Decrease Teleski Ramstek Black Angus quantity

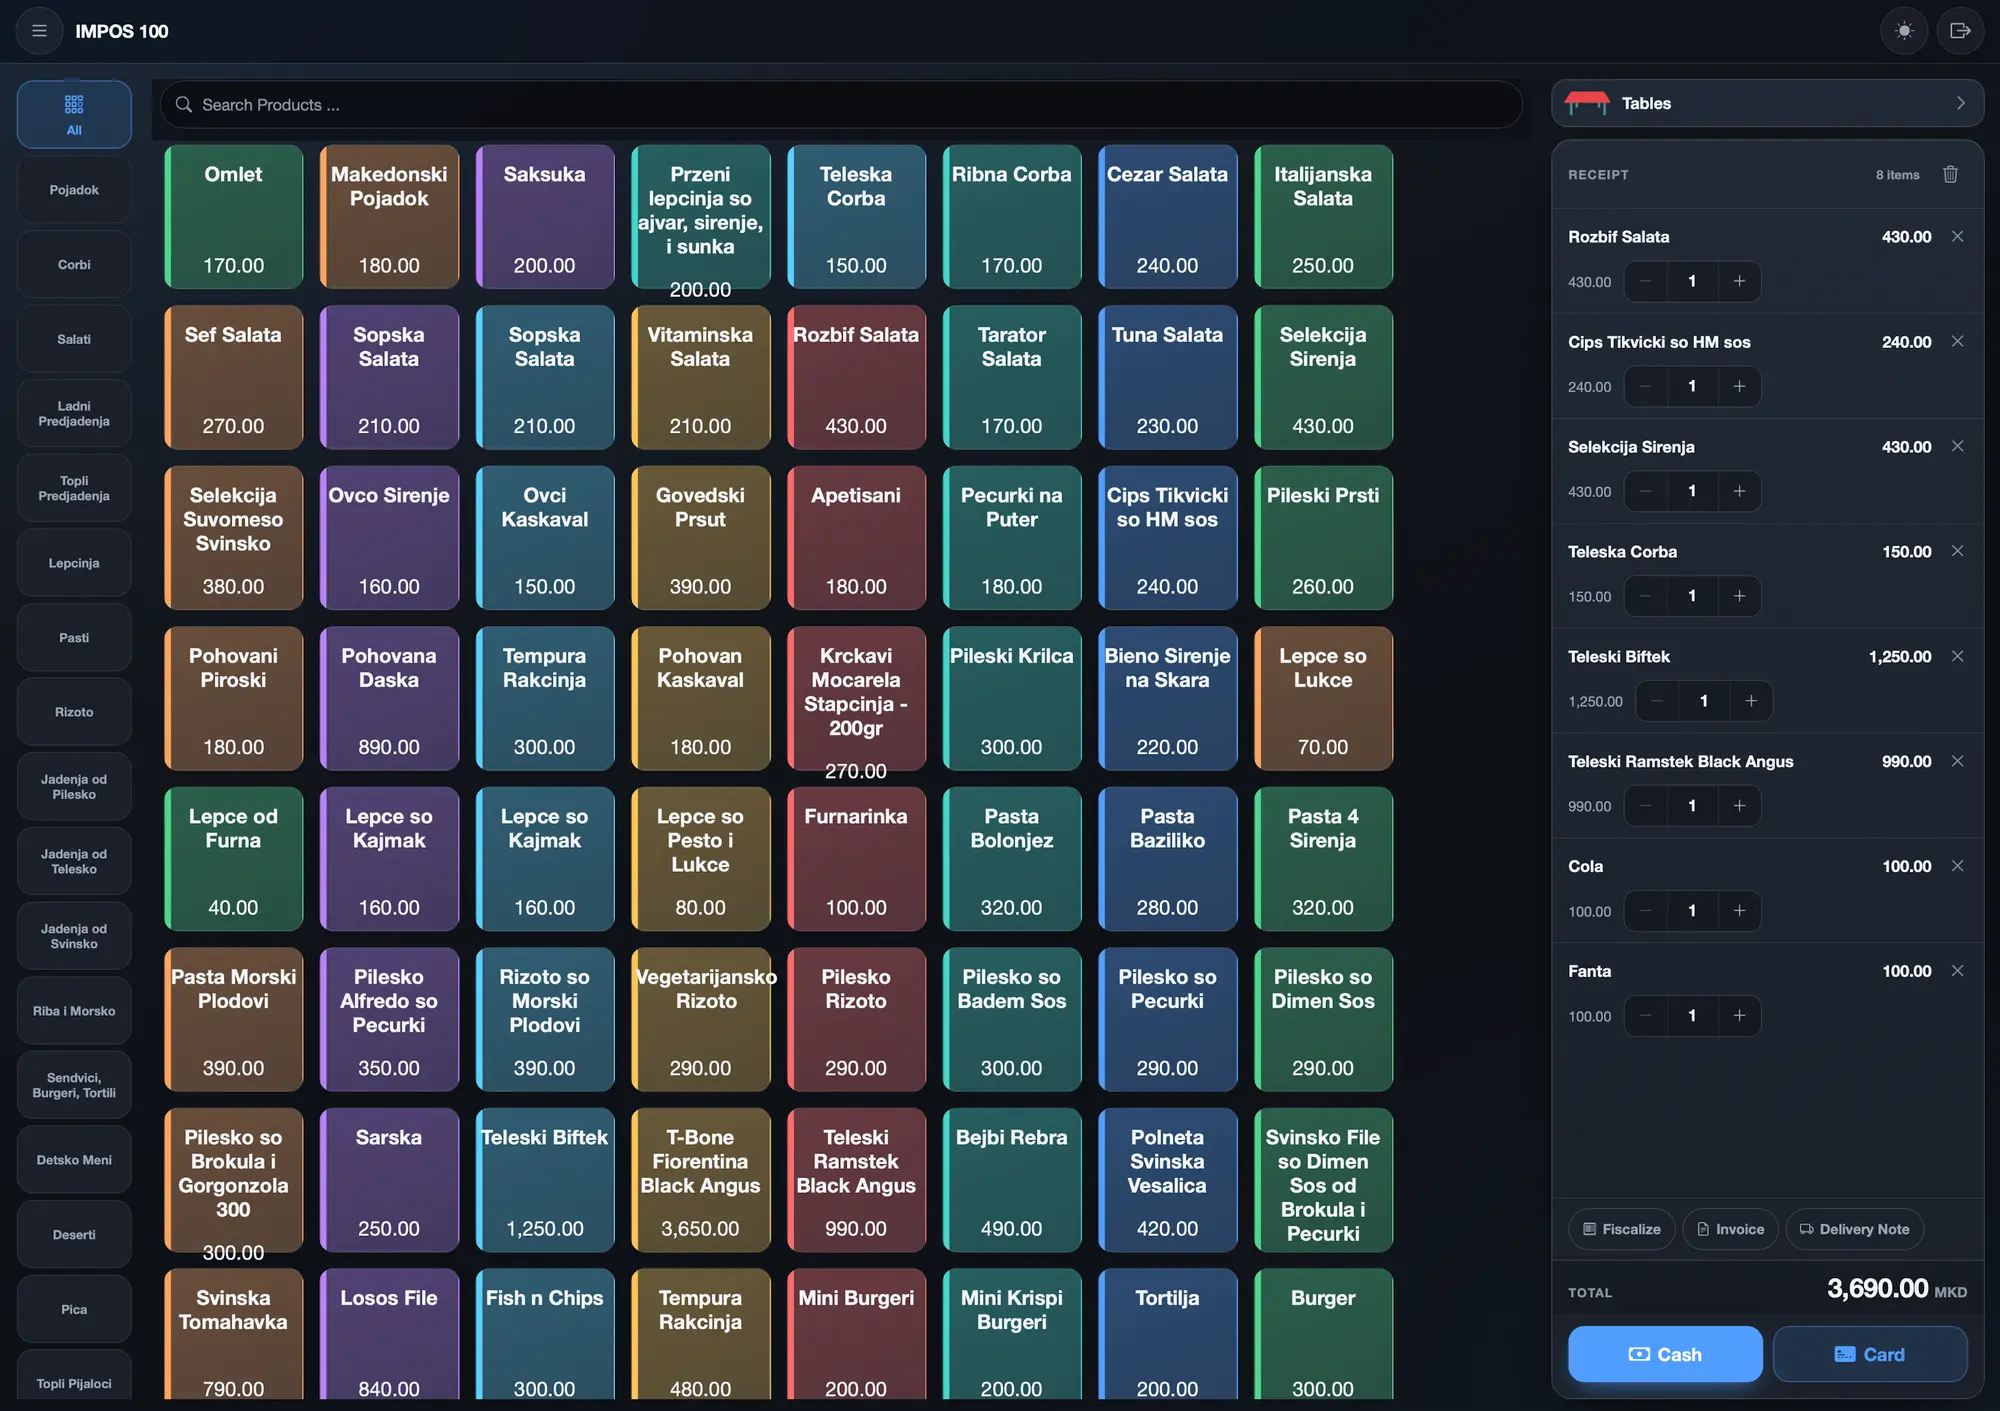(1646, 806)
